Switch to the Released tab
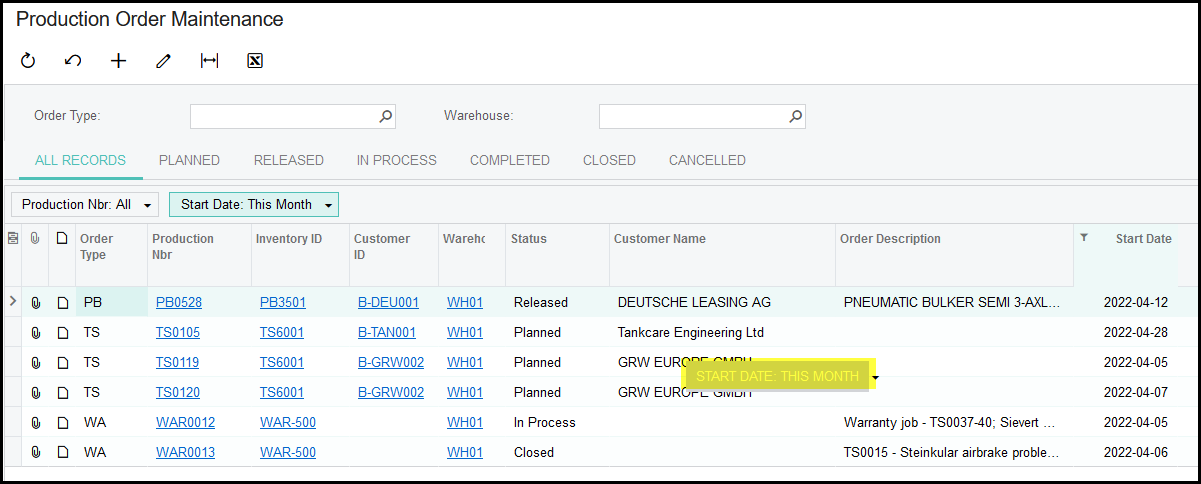This screenshot has height=484, width=1201. [x=288, y=160]
